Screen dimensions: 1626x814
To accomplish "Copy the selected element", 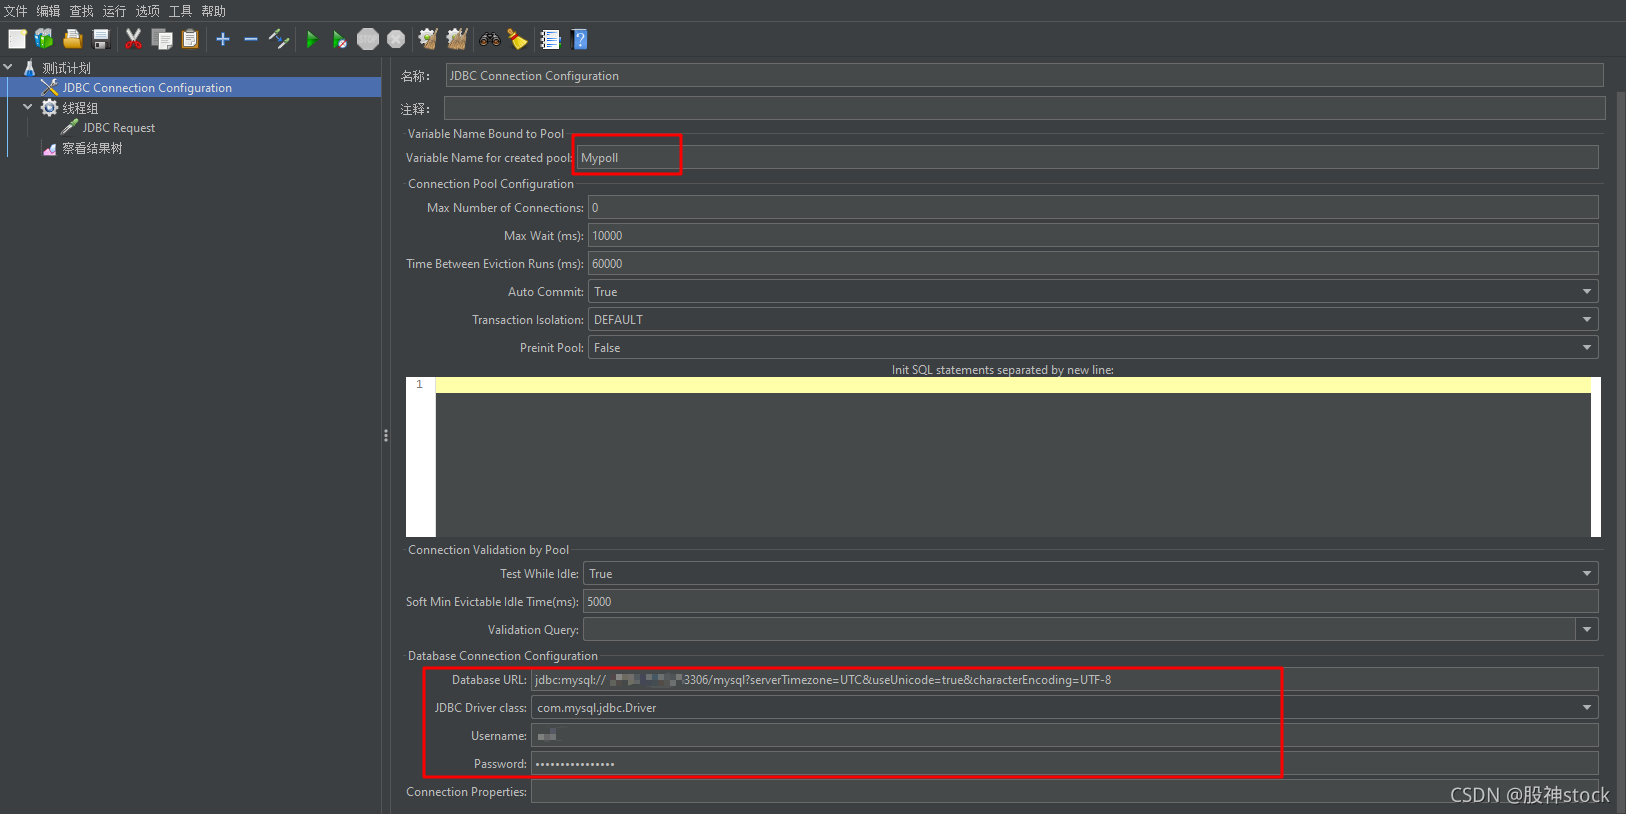I will 162,39.
